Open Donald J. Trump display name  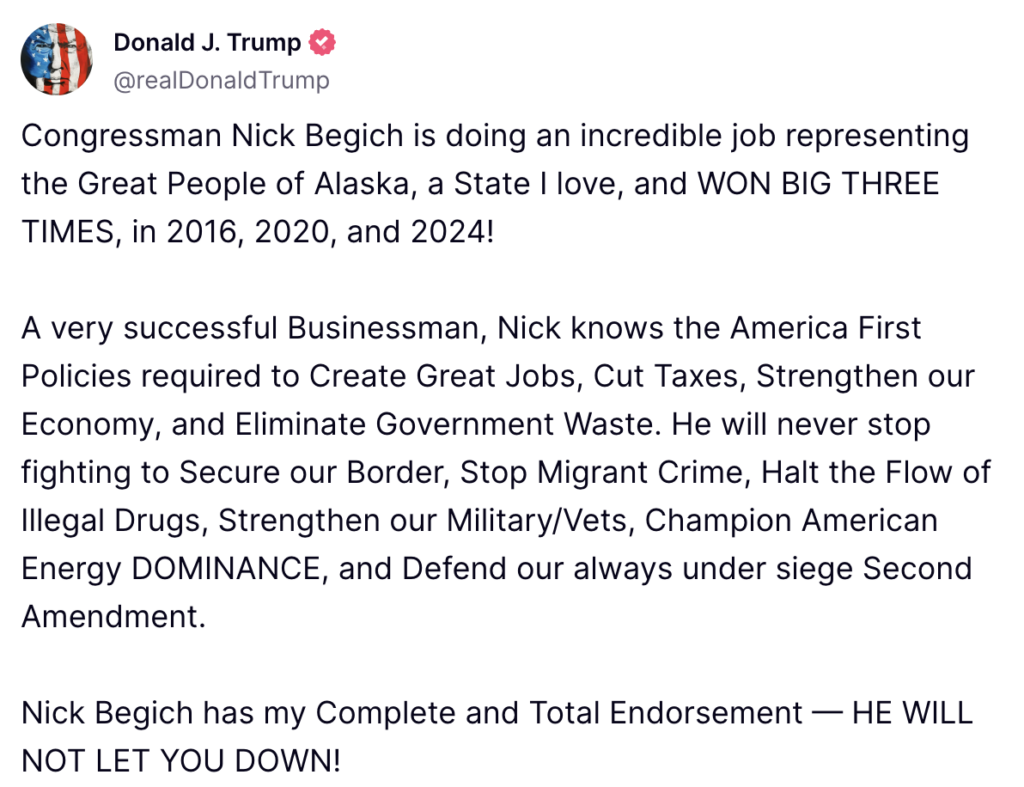point(206,42)
